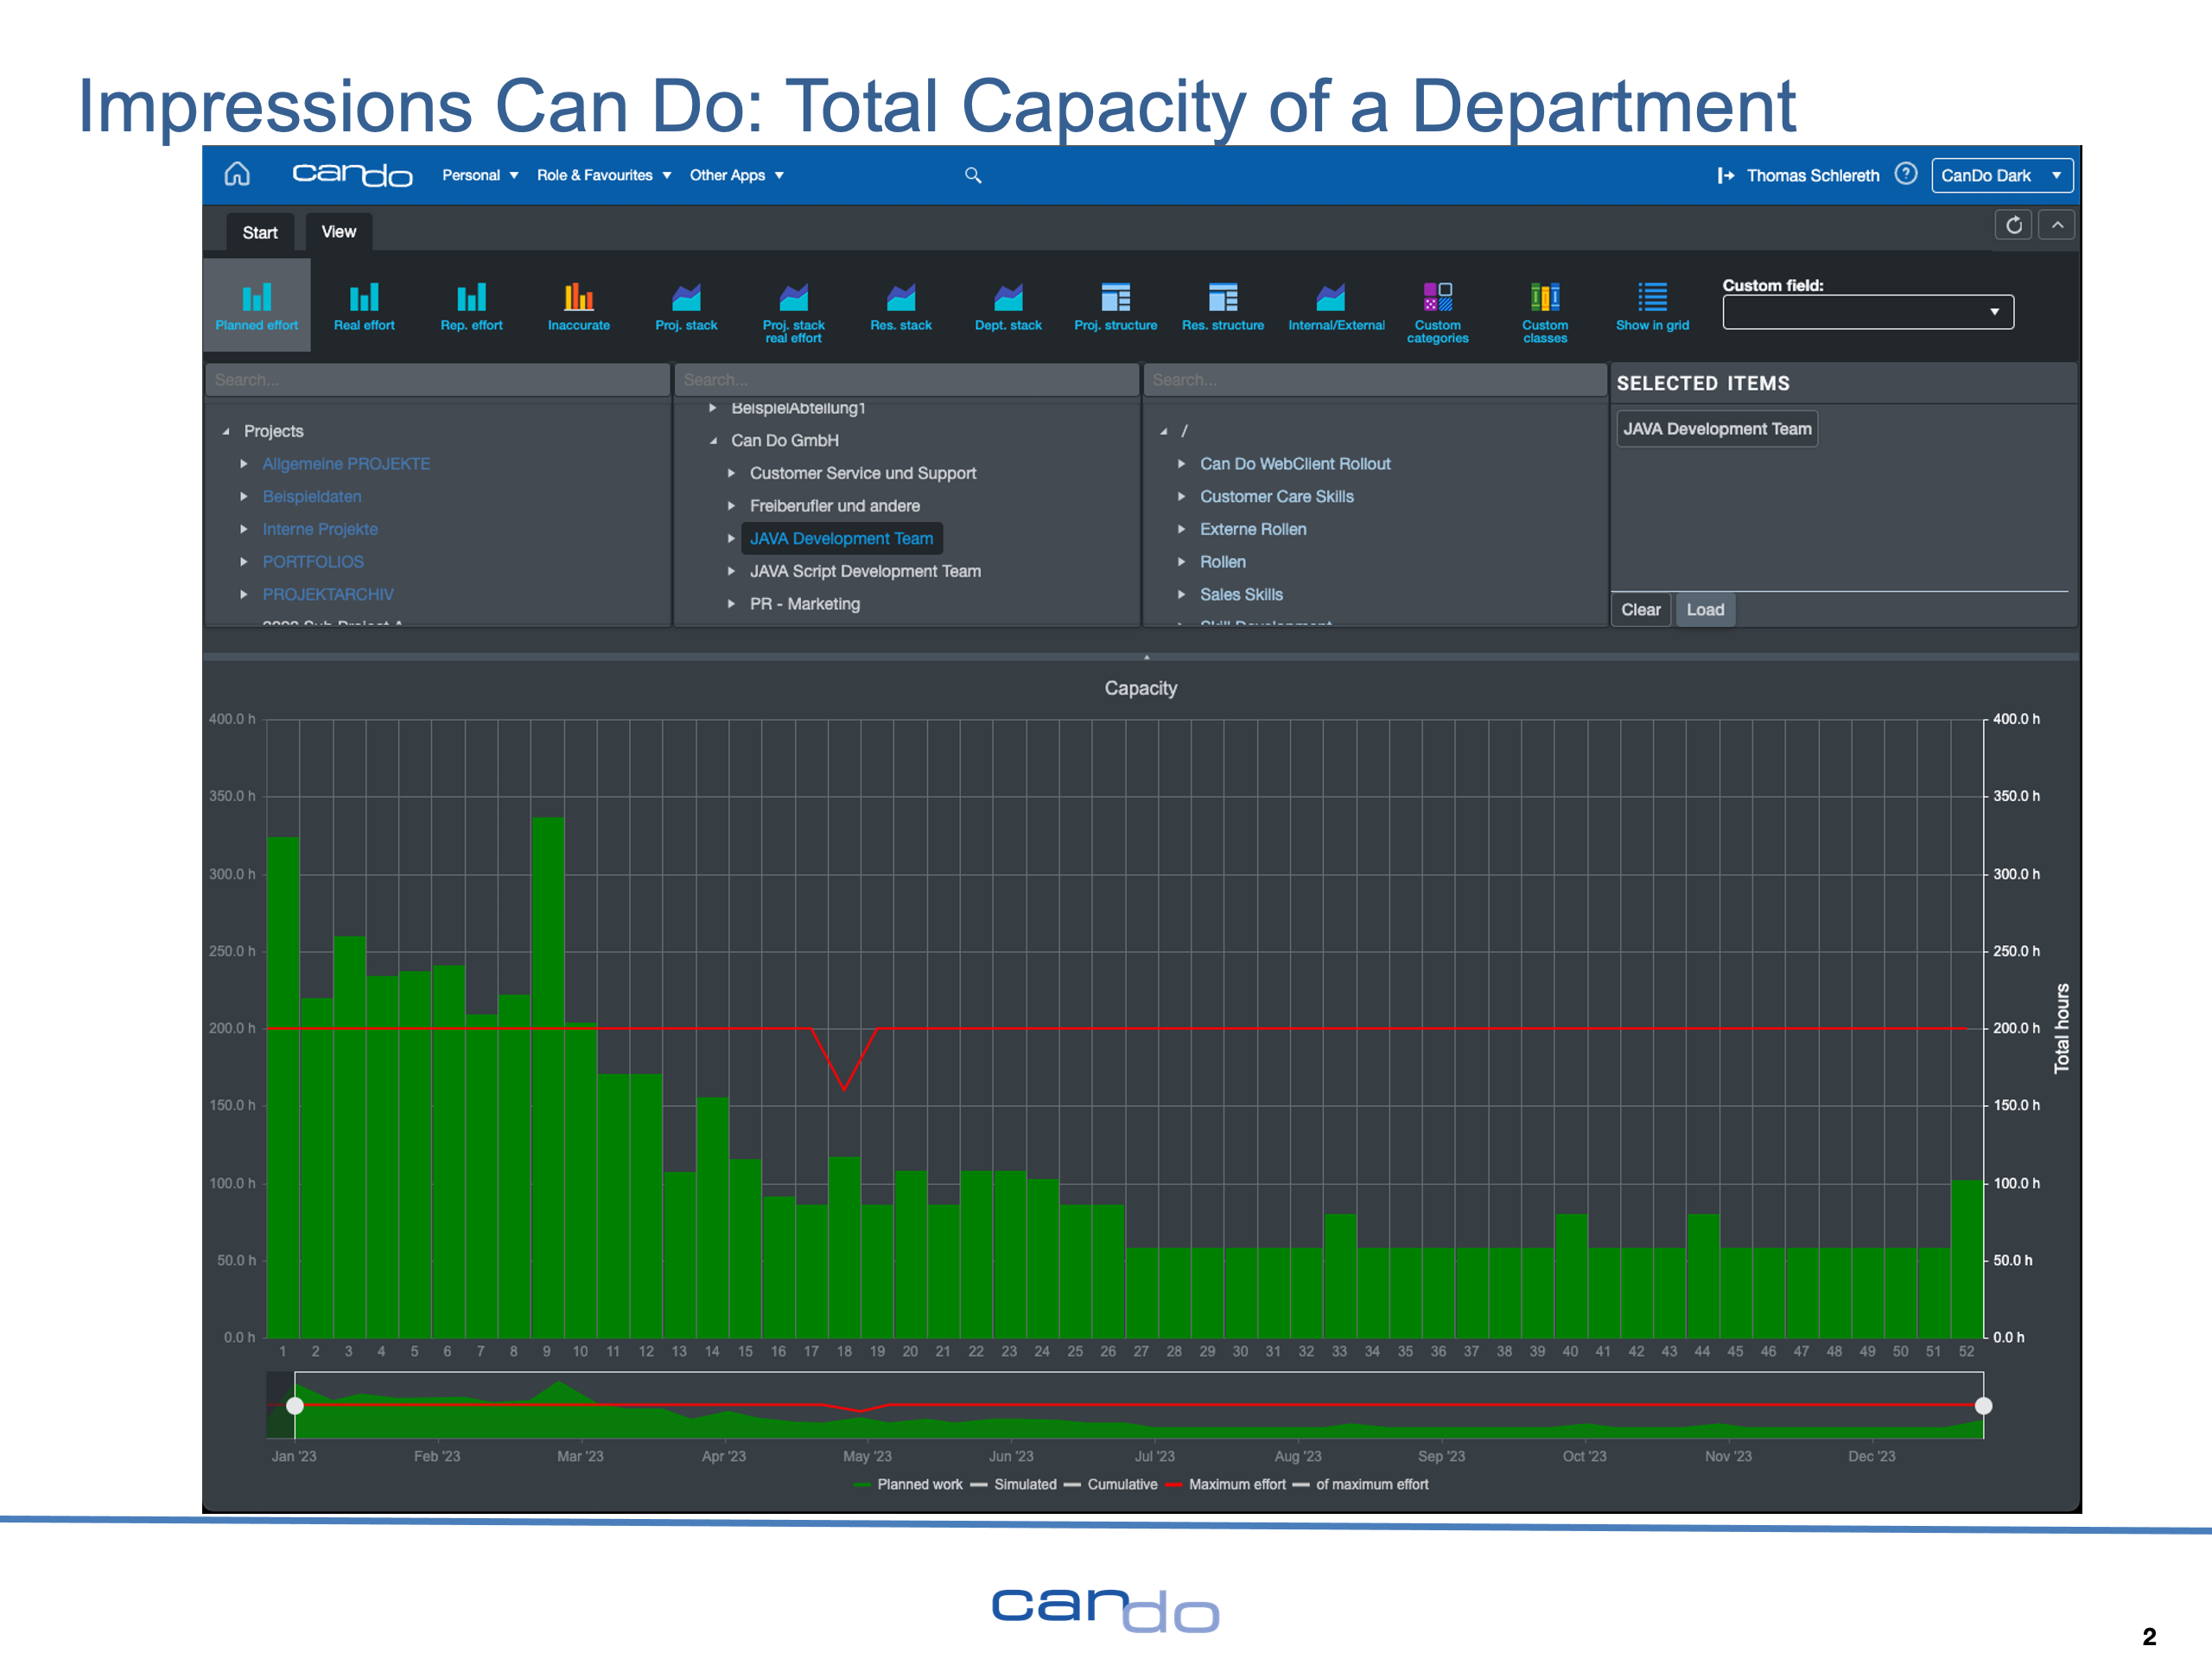Switch to Proj. stack view

686,306
